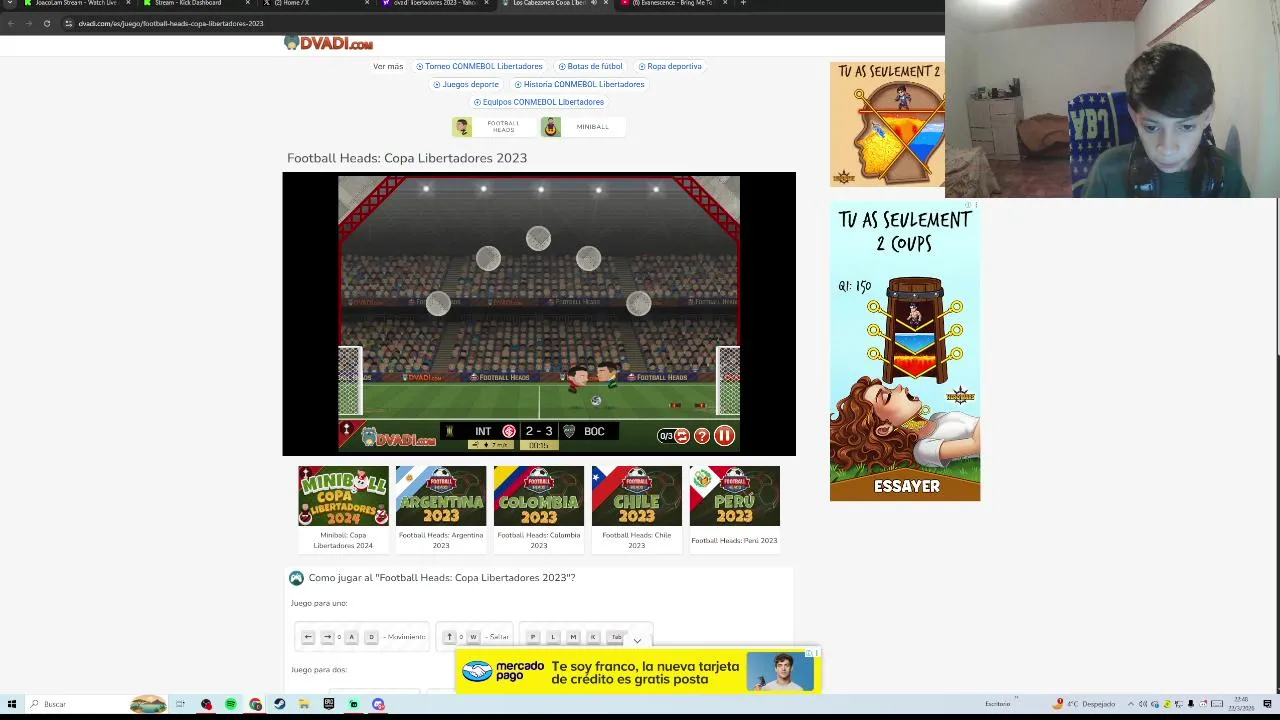Screen dimensions: 1280x720
Task: Open Historia CONMEBOL Libertadores link
Action: pos(579,84)
